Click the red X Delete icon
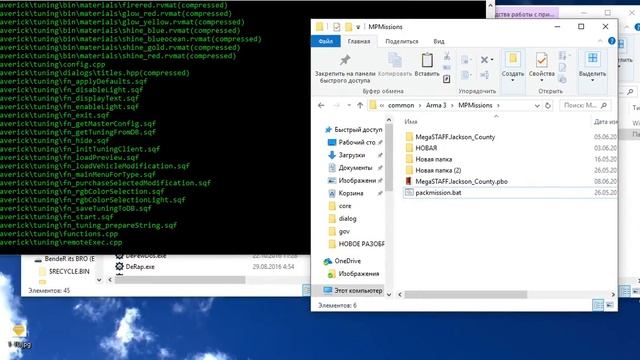 (484, 60)
